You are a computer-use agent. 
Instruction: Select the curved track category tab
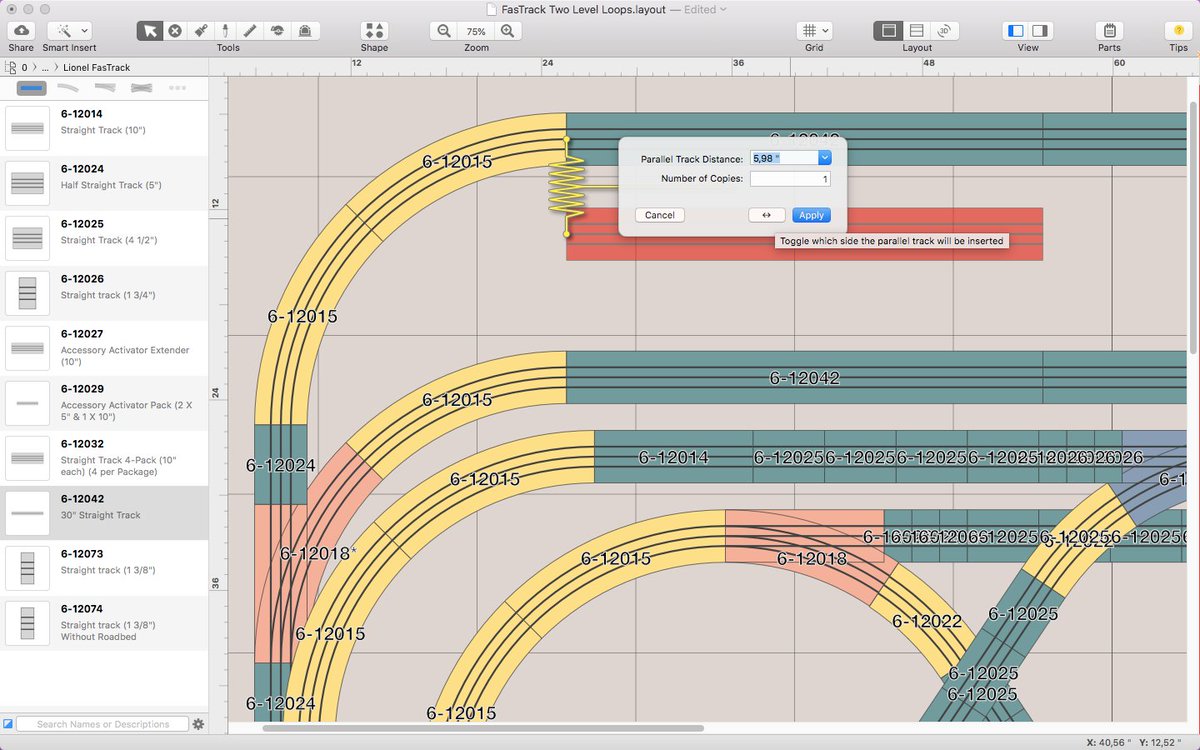tap(73, 88)
